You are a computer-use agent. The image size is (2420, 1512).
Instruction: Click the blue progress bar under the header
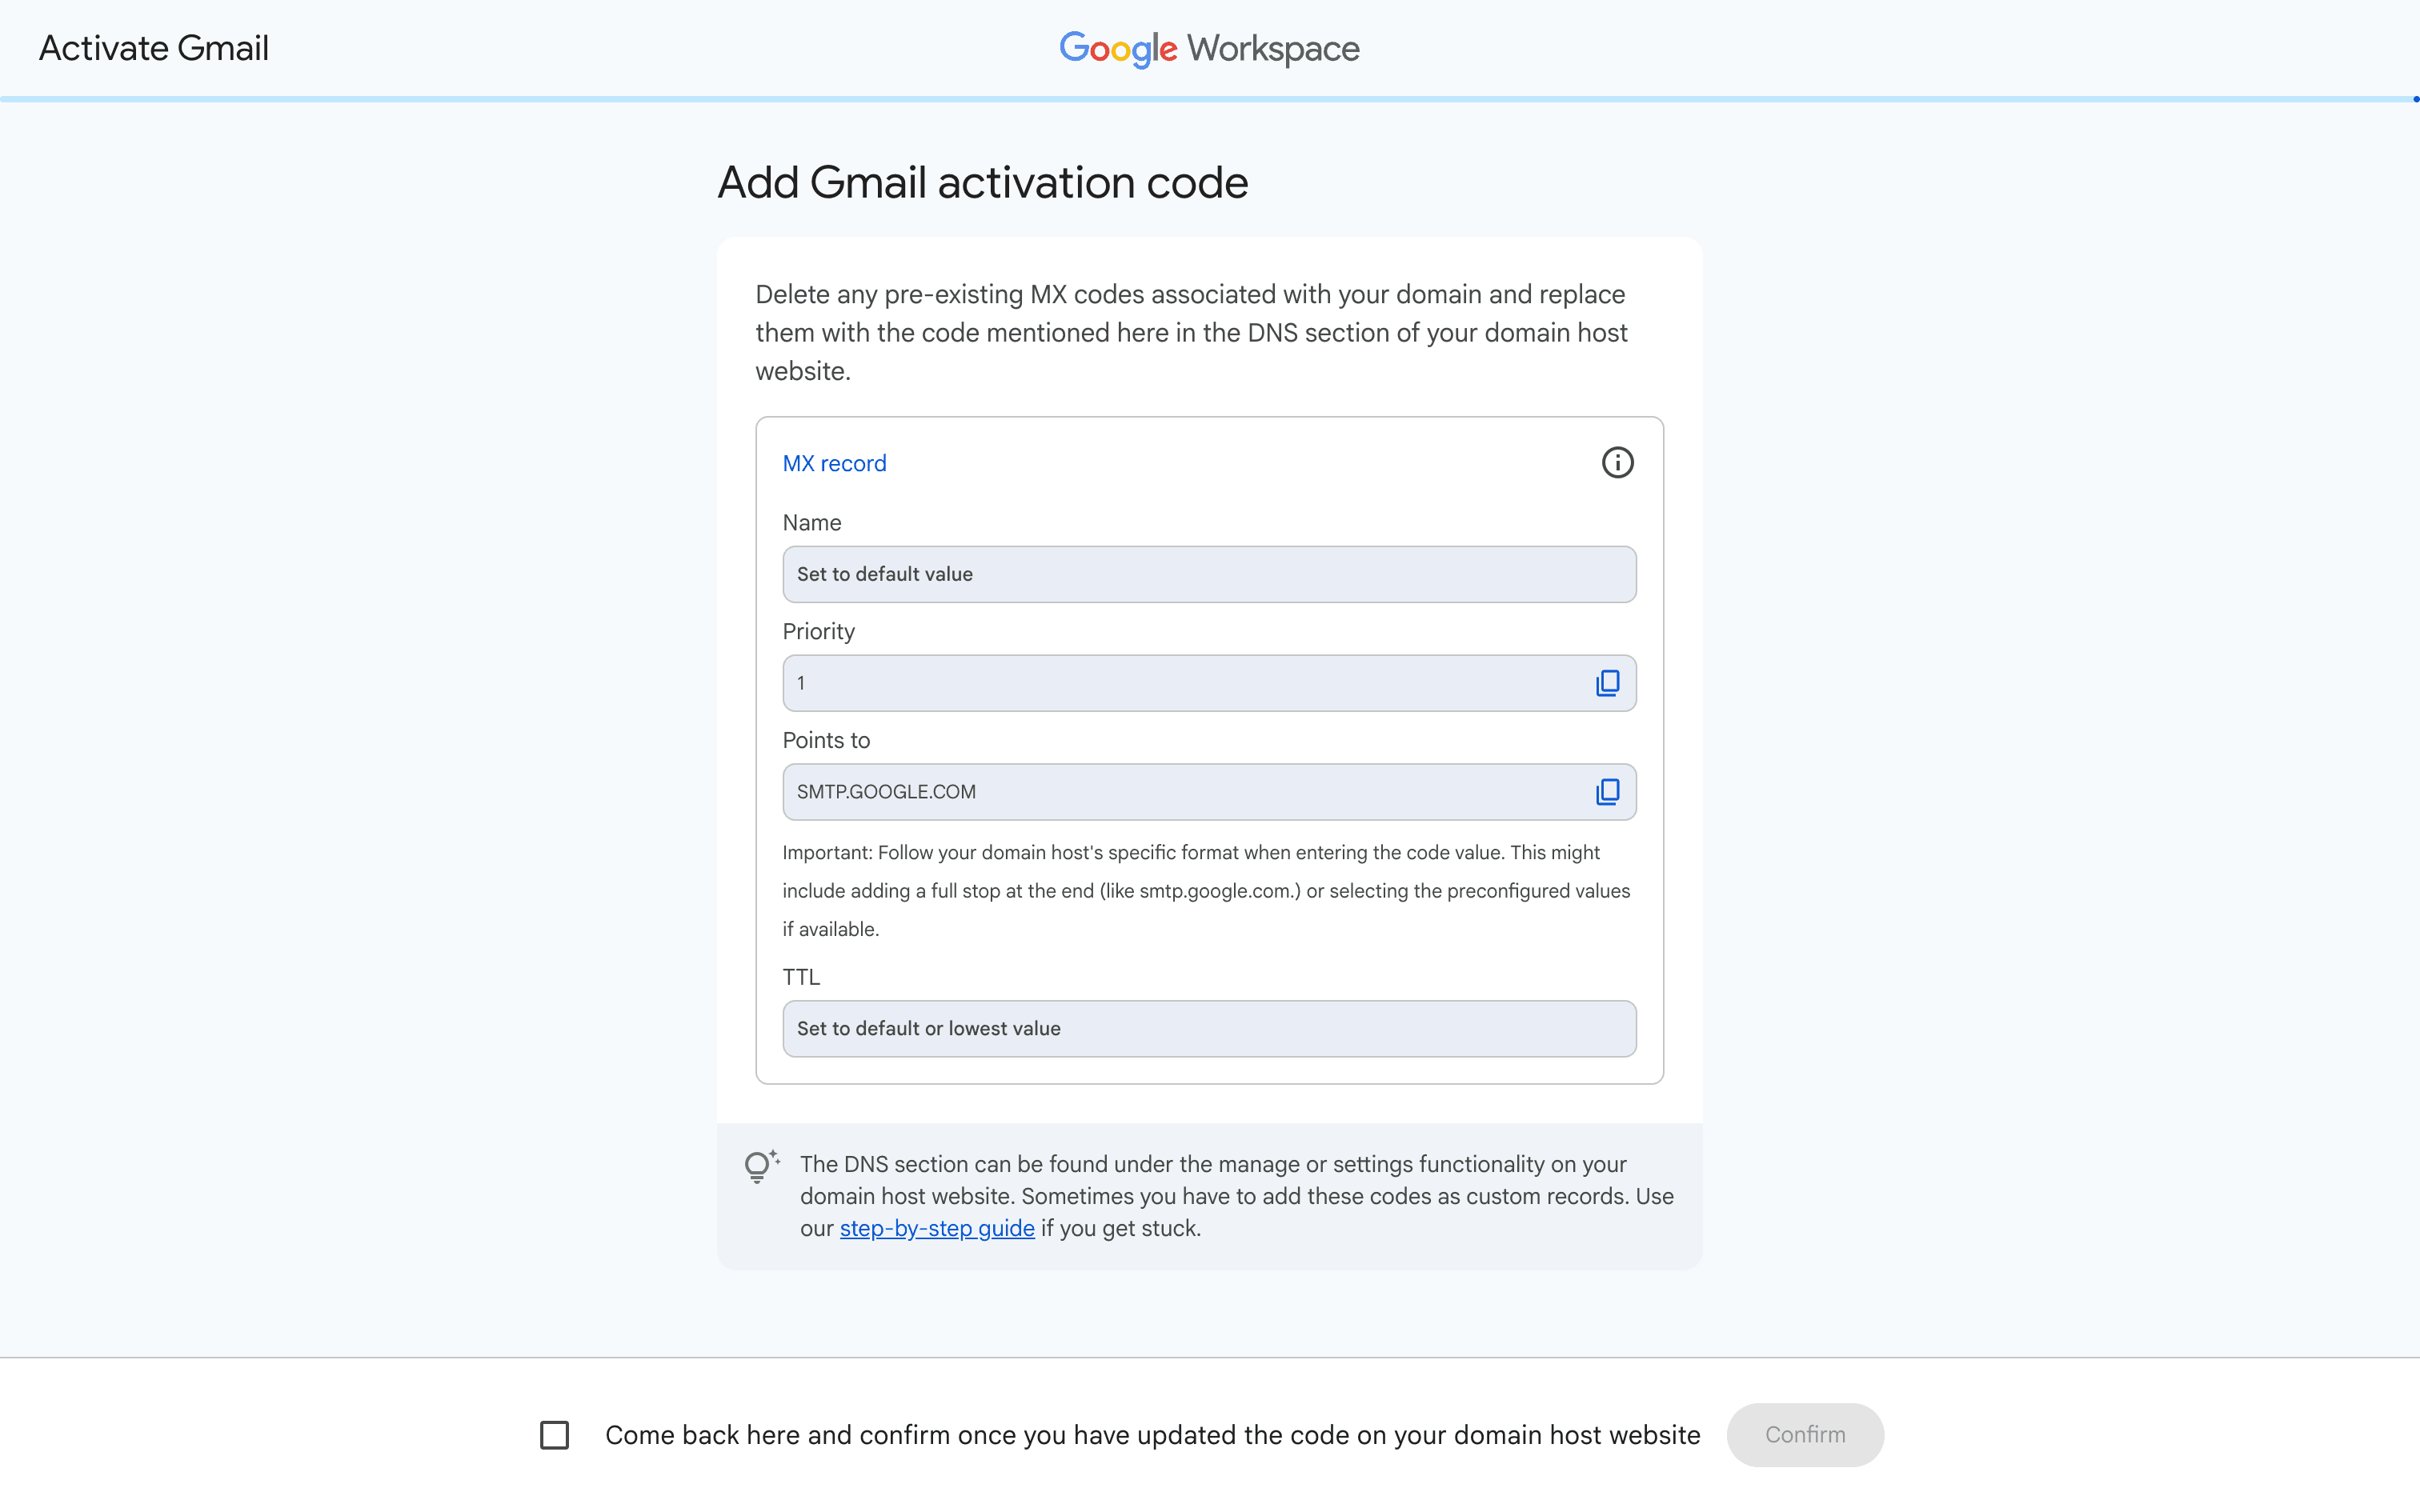coord(1208,99)
